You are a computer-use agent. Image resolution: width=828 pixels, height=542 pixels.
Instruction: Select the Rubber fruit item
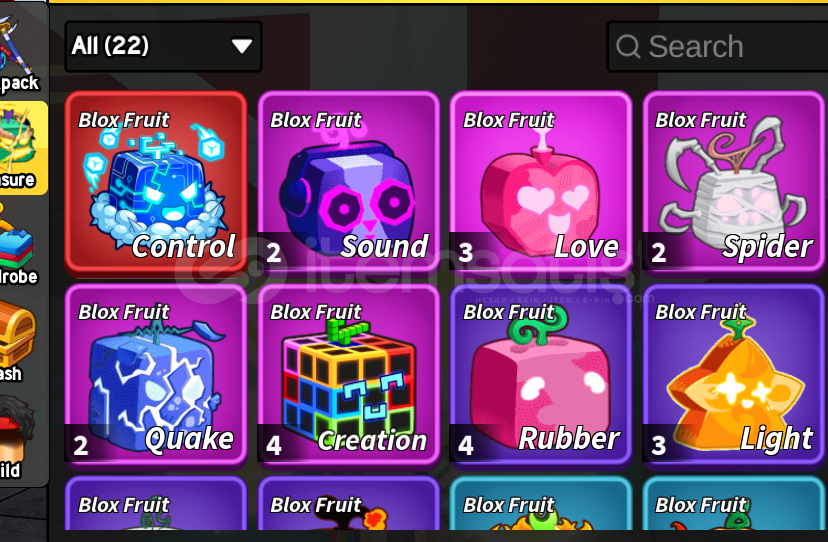[x=541, y=374]
